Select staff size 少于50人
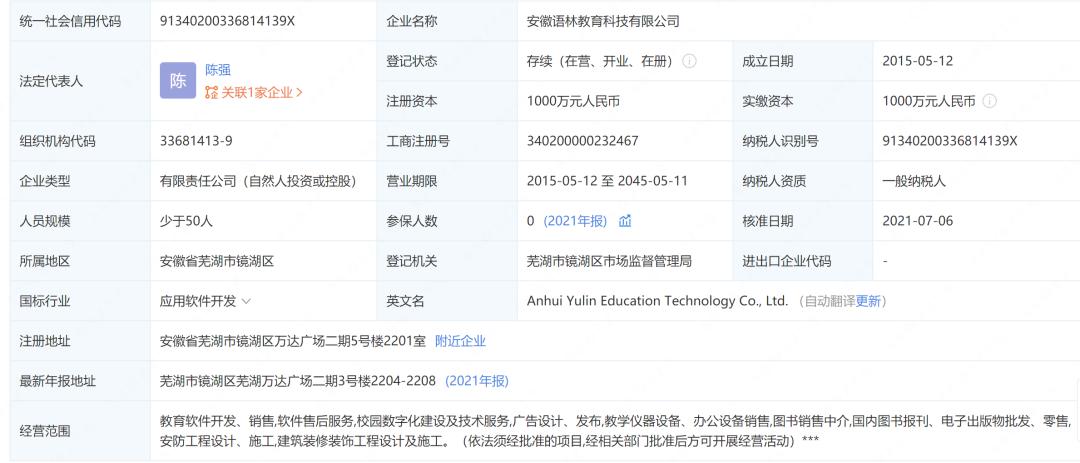The height and width of the screenshot is (463, 1080). coord(186,221)
